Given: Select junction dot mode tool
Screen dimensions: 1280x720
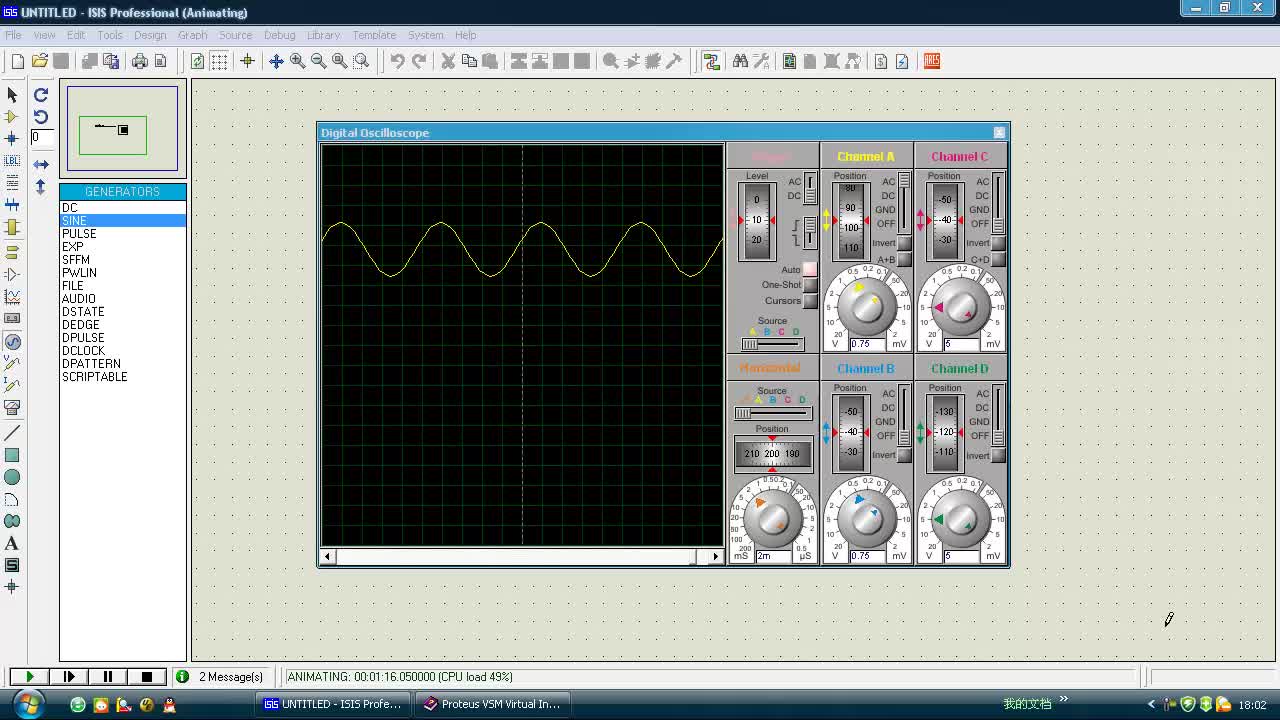Looking at the screenshot, I should [12, 138].
